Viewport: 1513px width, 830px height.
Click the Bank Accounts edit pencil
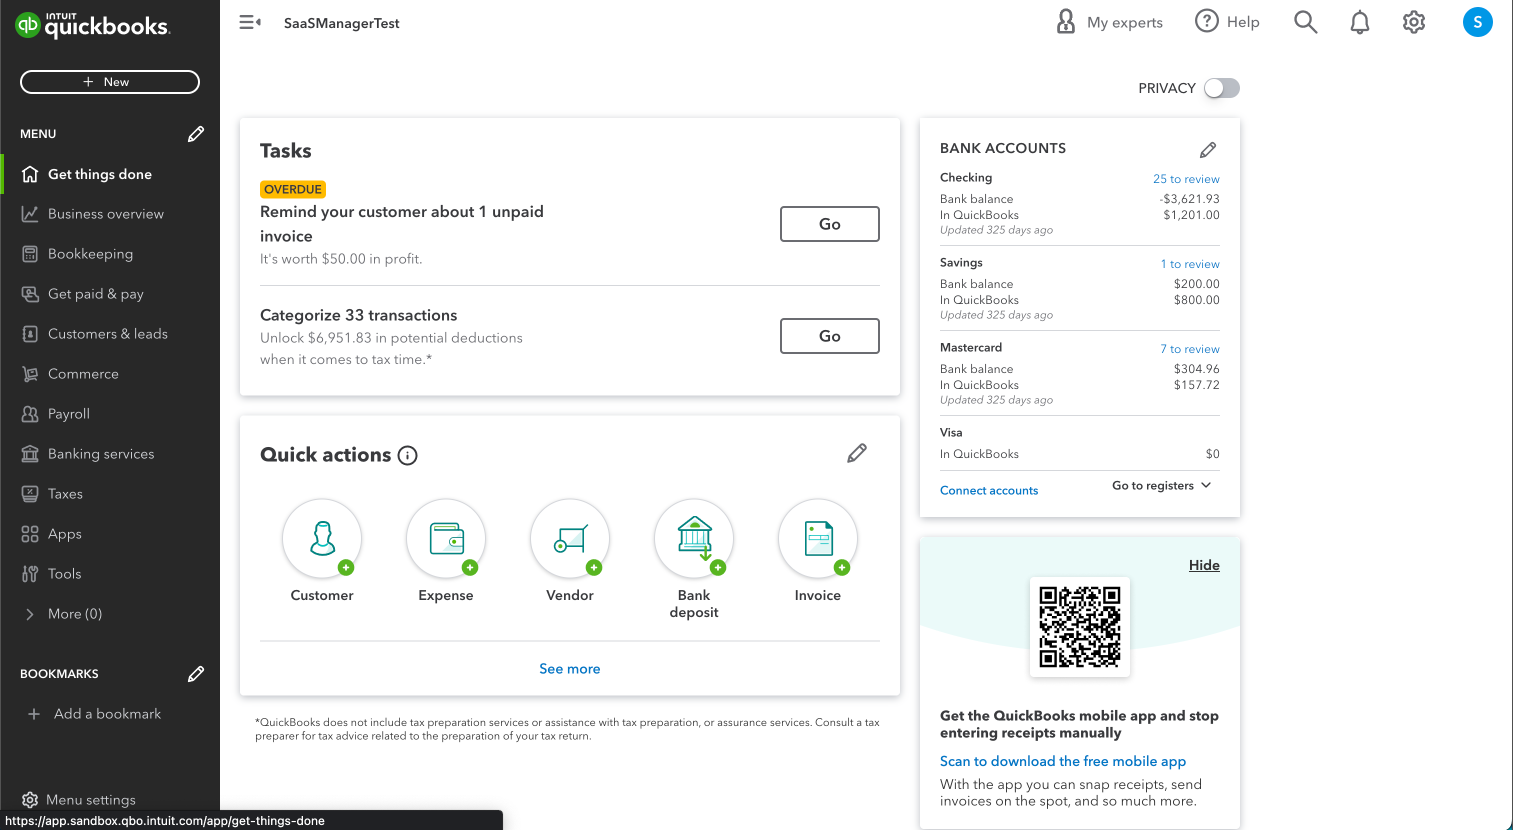1208,150
